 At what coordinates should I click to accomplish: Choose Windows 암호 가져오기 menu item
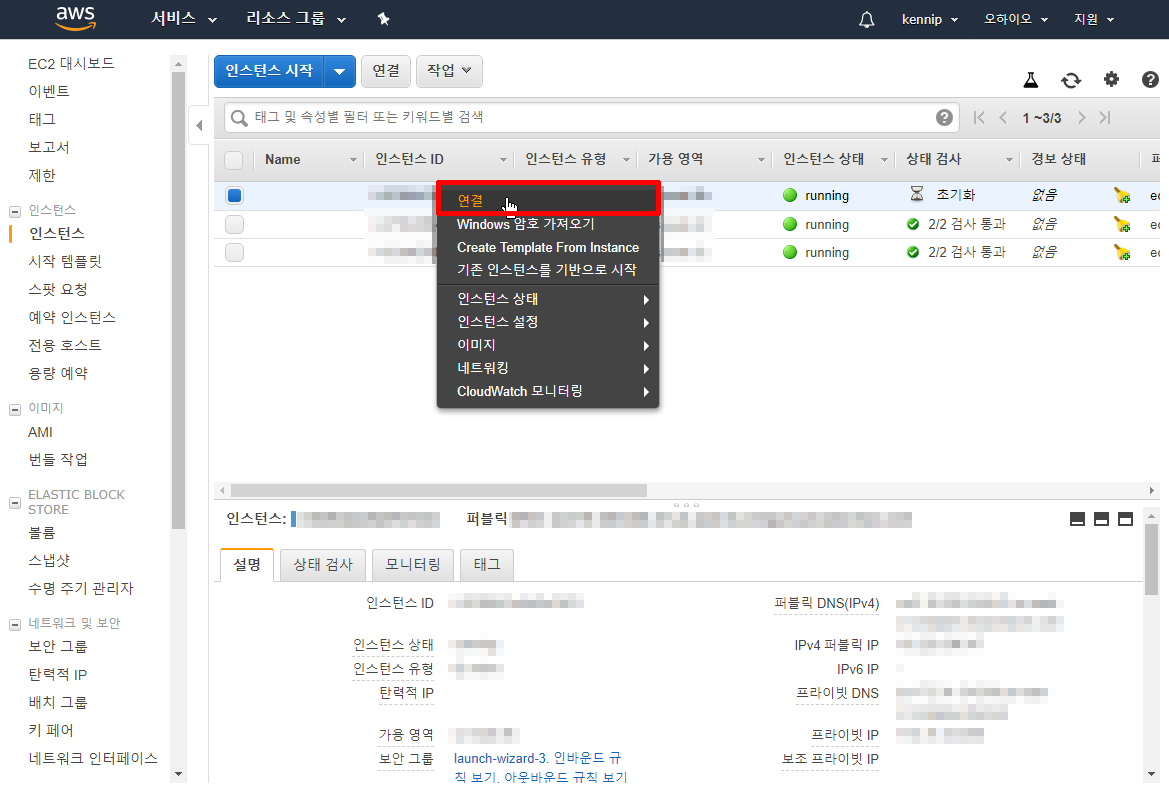pos(548,224)
